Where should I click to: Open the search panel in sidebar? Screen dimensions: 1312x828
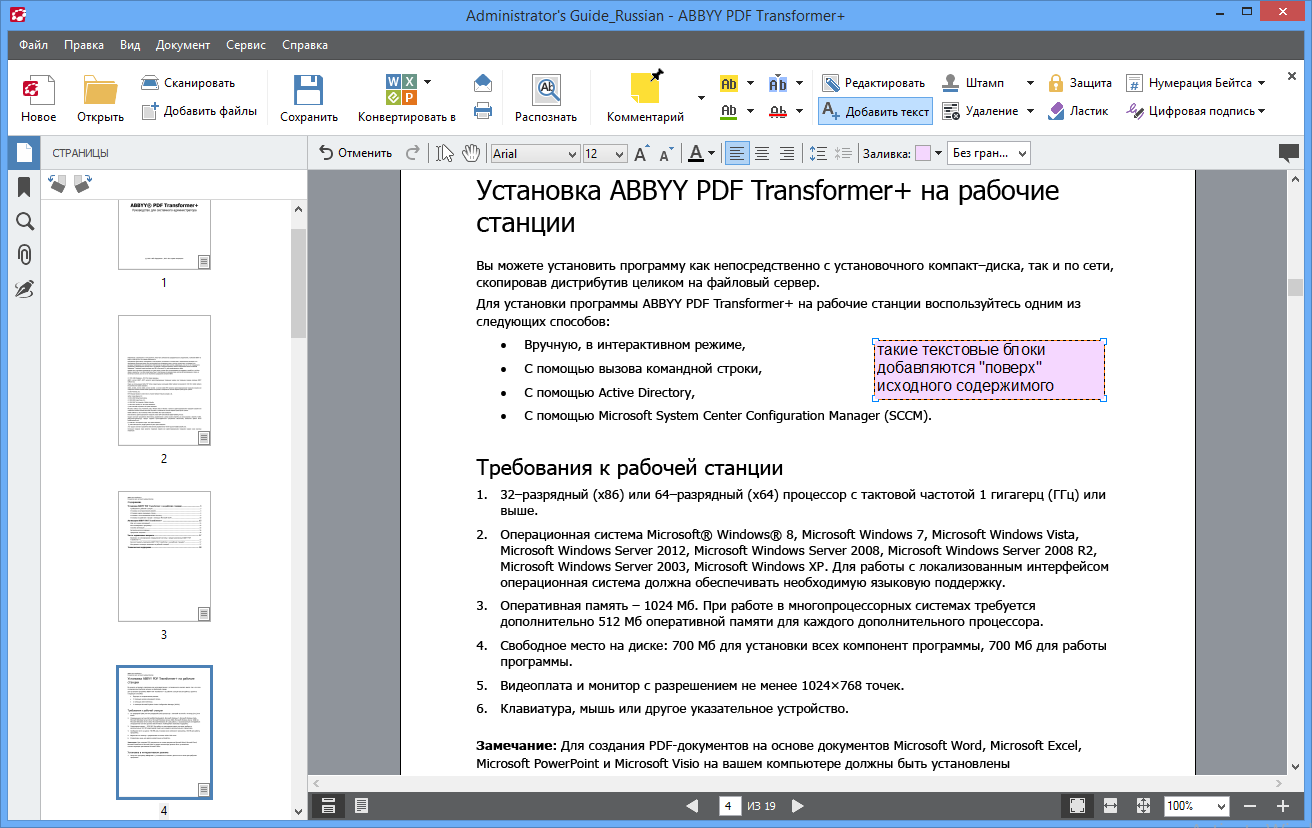[24, 221]
